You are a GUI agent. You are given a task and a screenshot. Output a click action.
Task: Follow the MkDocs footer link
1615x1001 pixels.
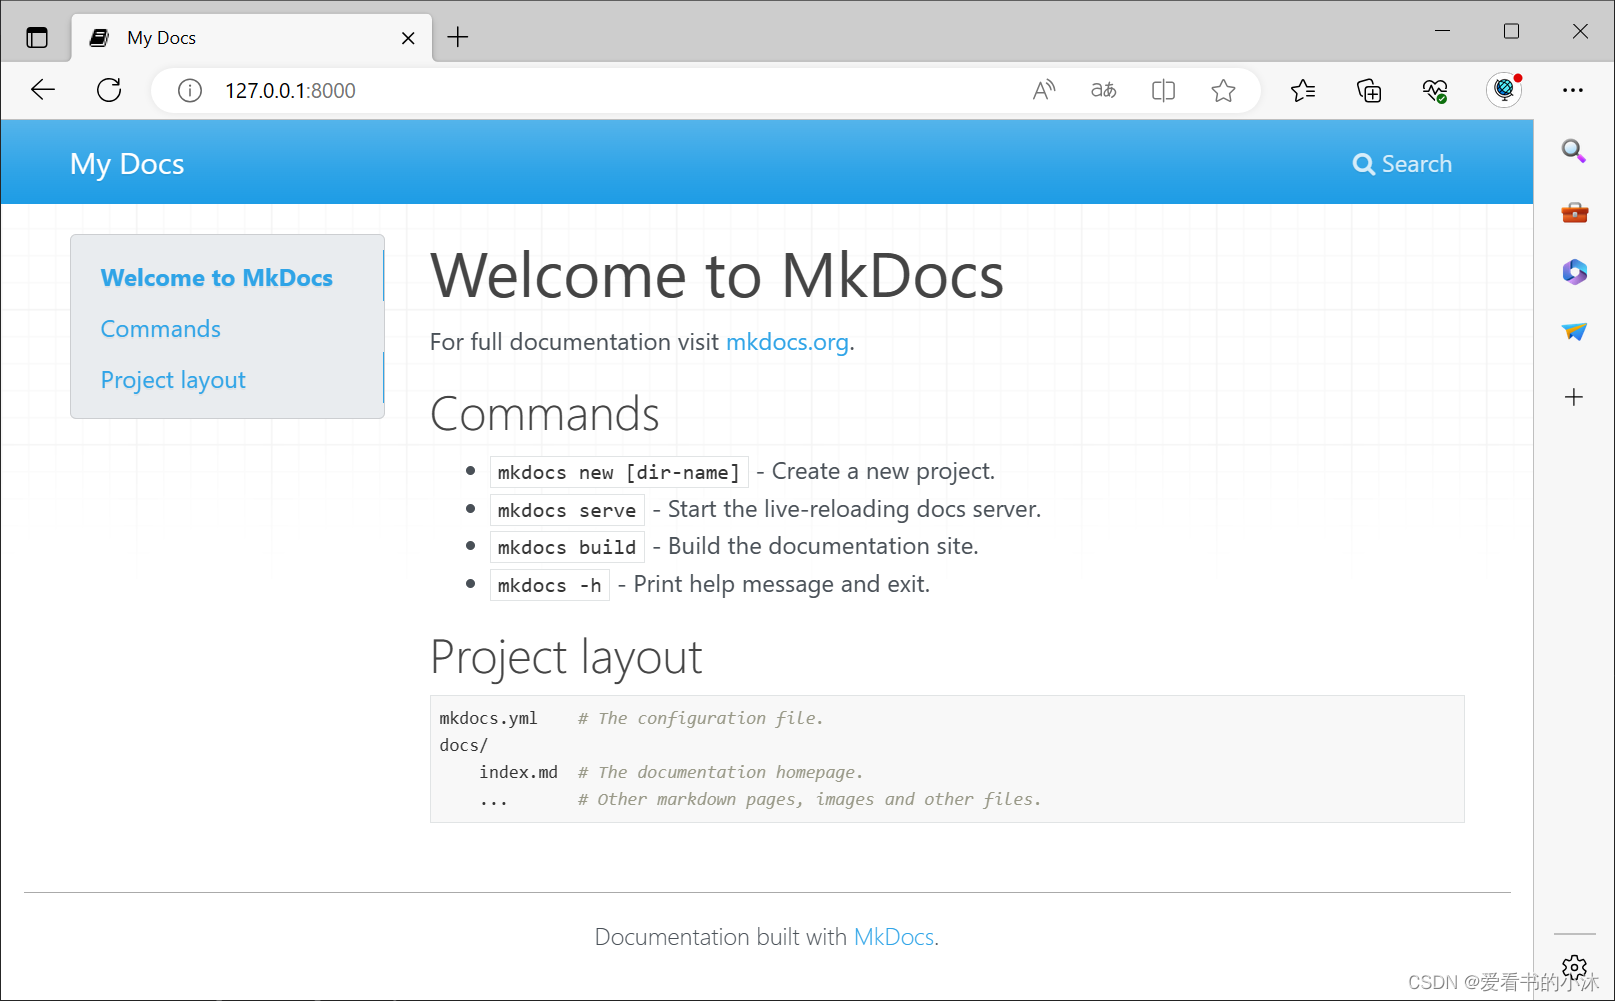point(894,937)
